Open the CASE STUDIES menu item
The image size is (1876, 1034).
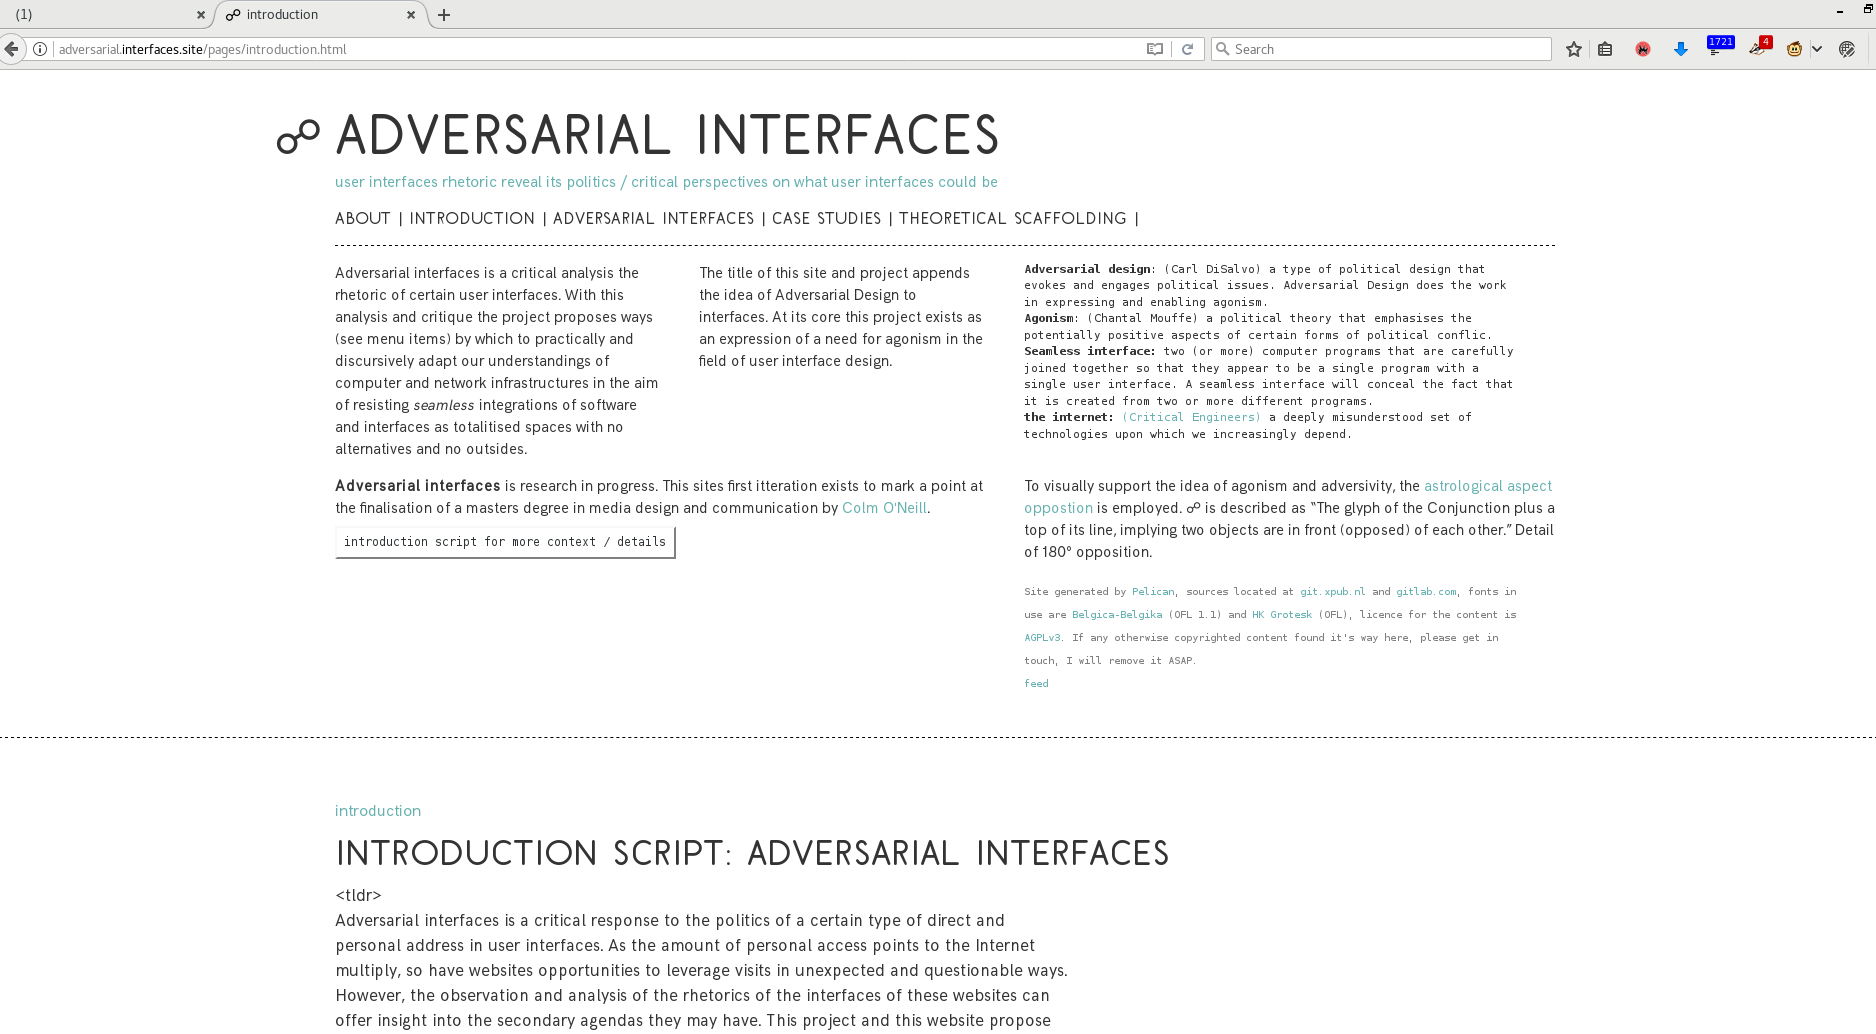826,218
